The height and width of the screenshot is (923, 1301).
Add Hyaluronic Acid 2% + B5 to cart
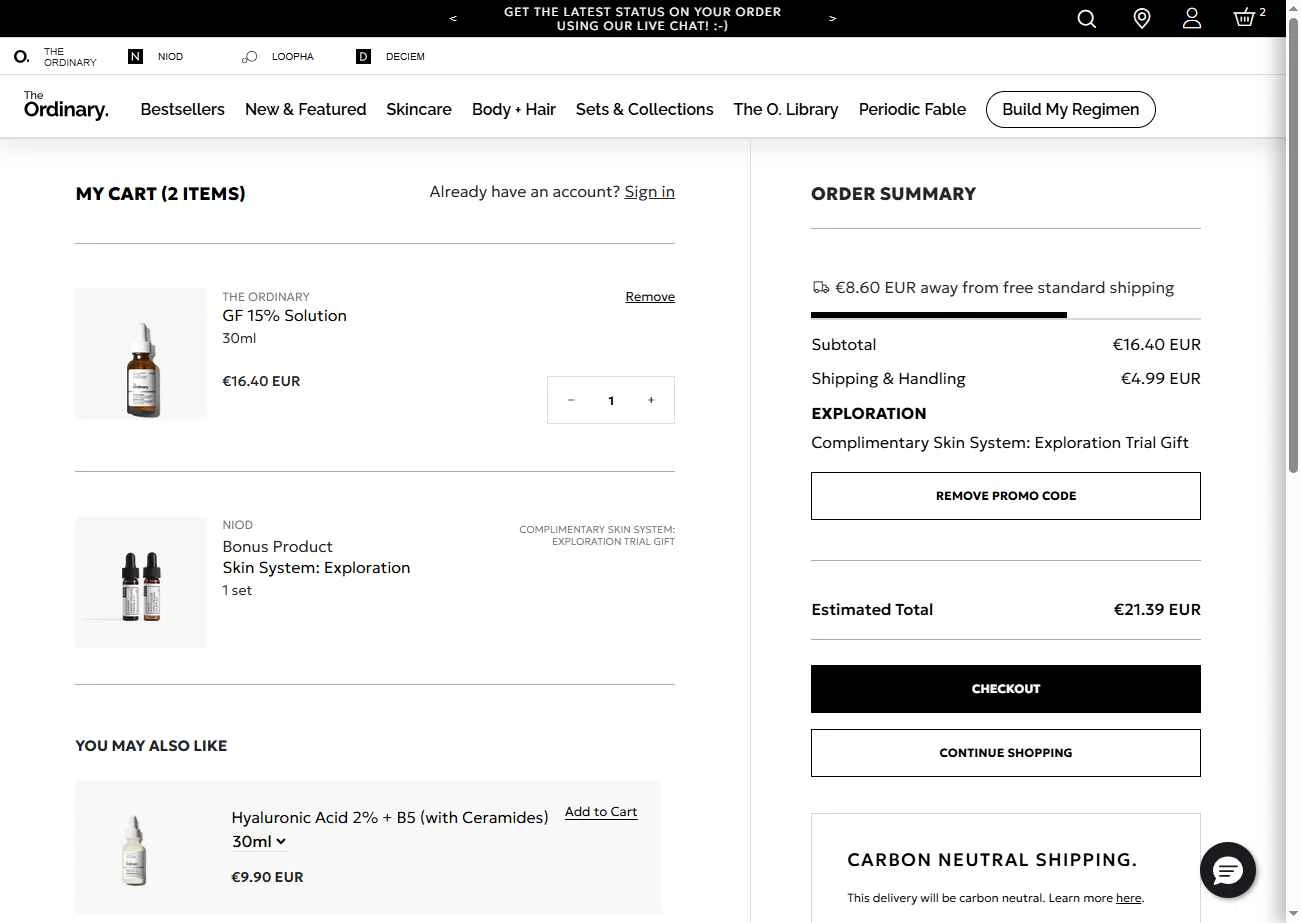click(601, 812)
